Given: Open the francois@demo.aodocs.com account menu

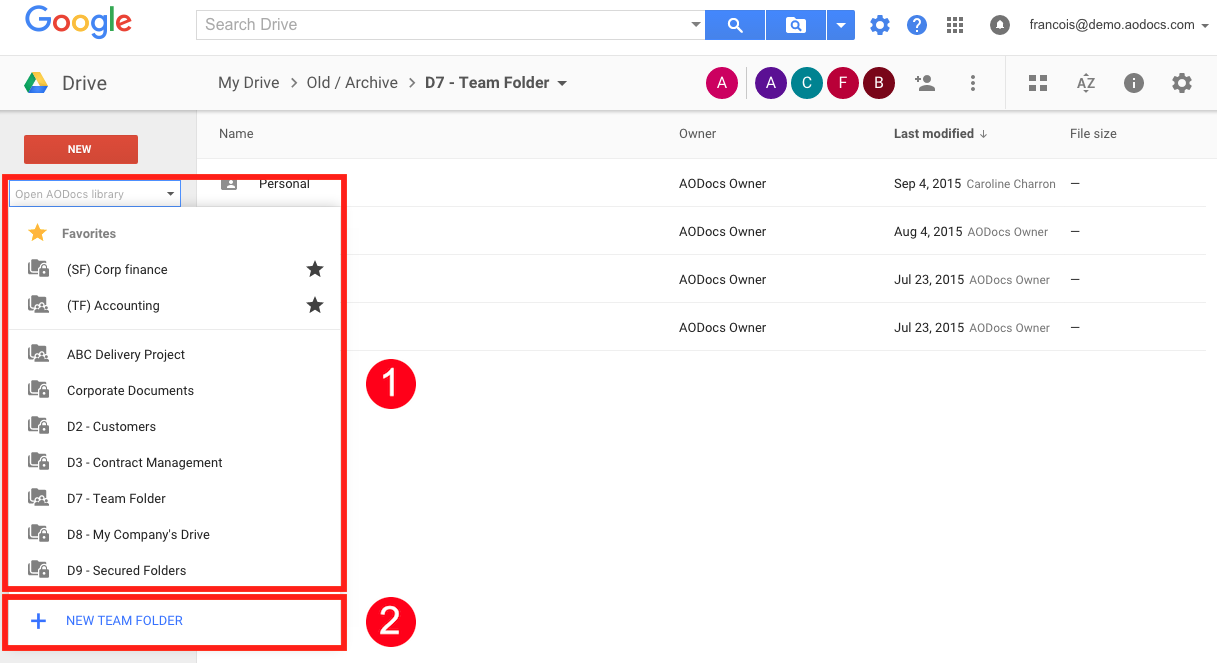Looking at the screenshot, I should (x=1119, y=25).
